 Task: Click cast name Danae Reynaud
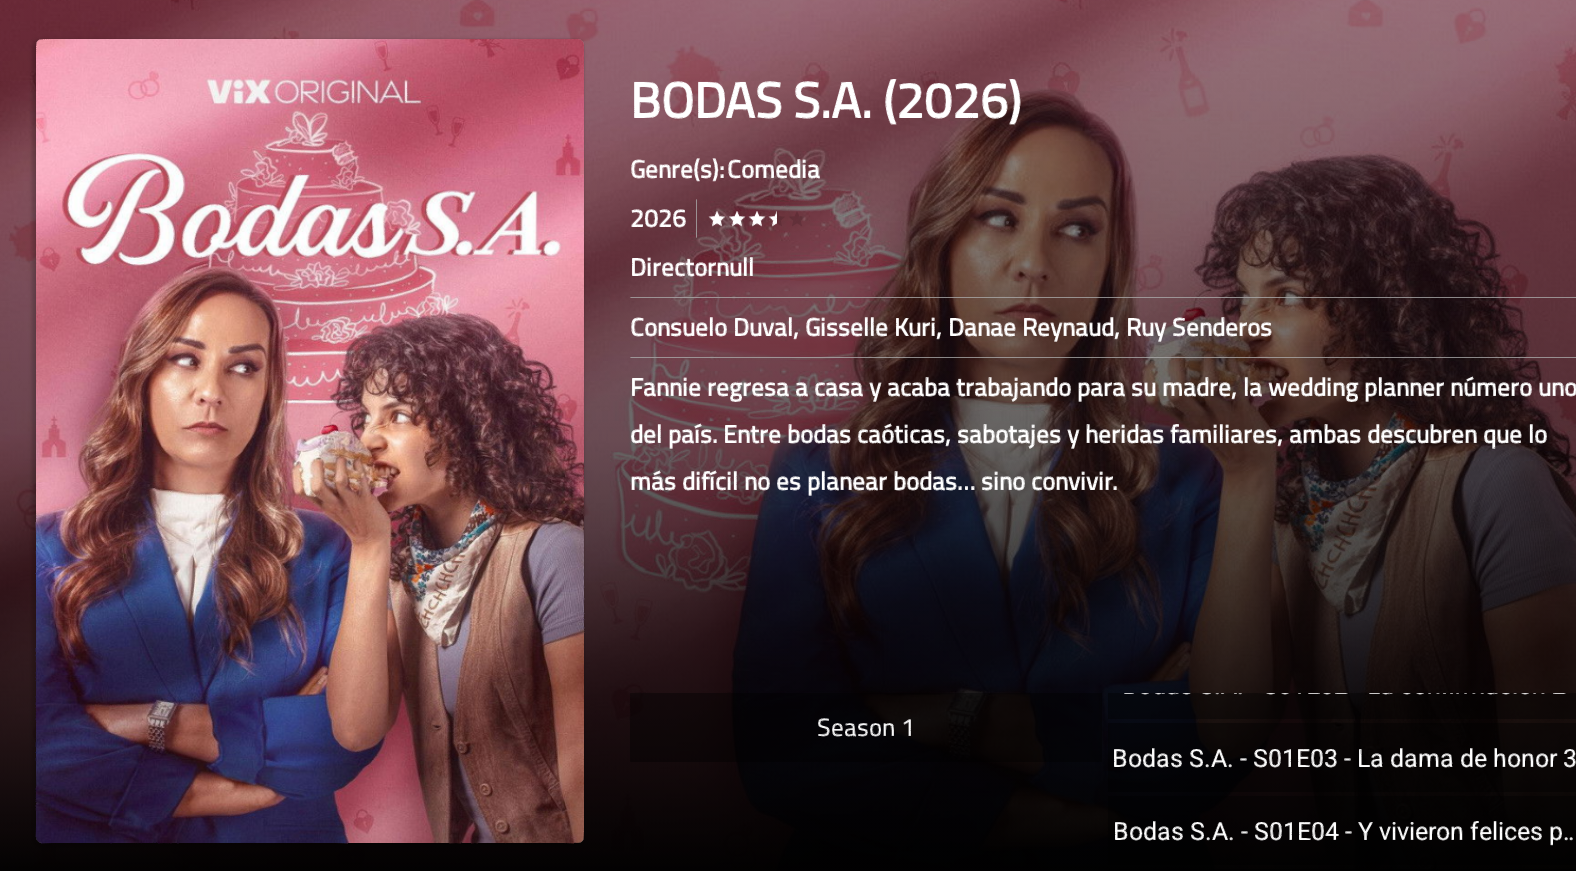pyautogui.click(x=1031, y=328)
